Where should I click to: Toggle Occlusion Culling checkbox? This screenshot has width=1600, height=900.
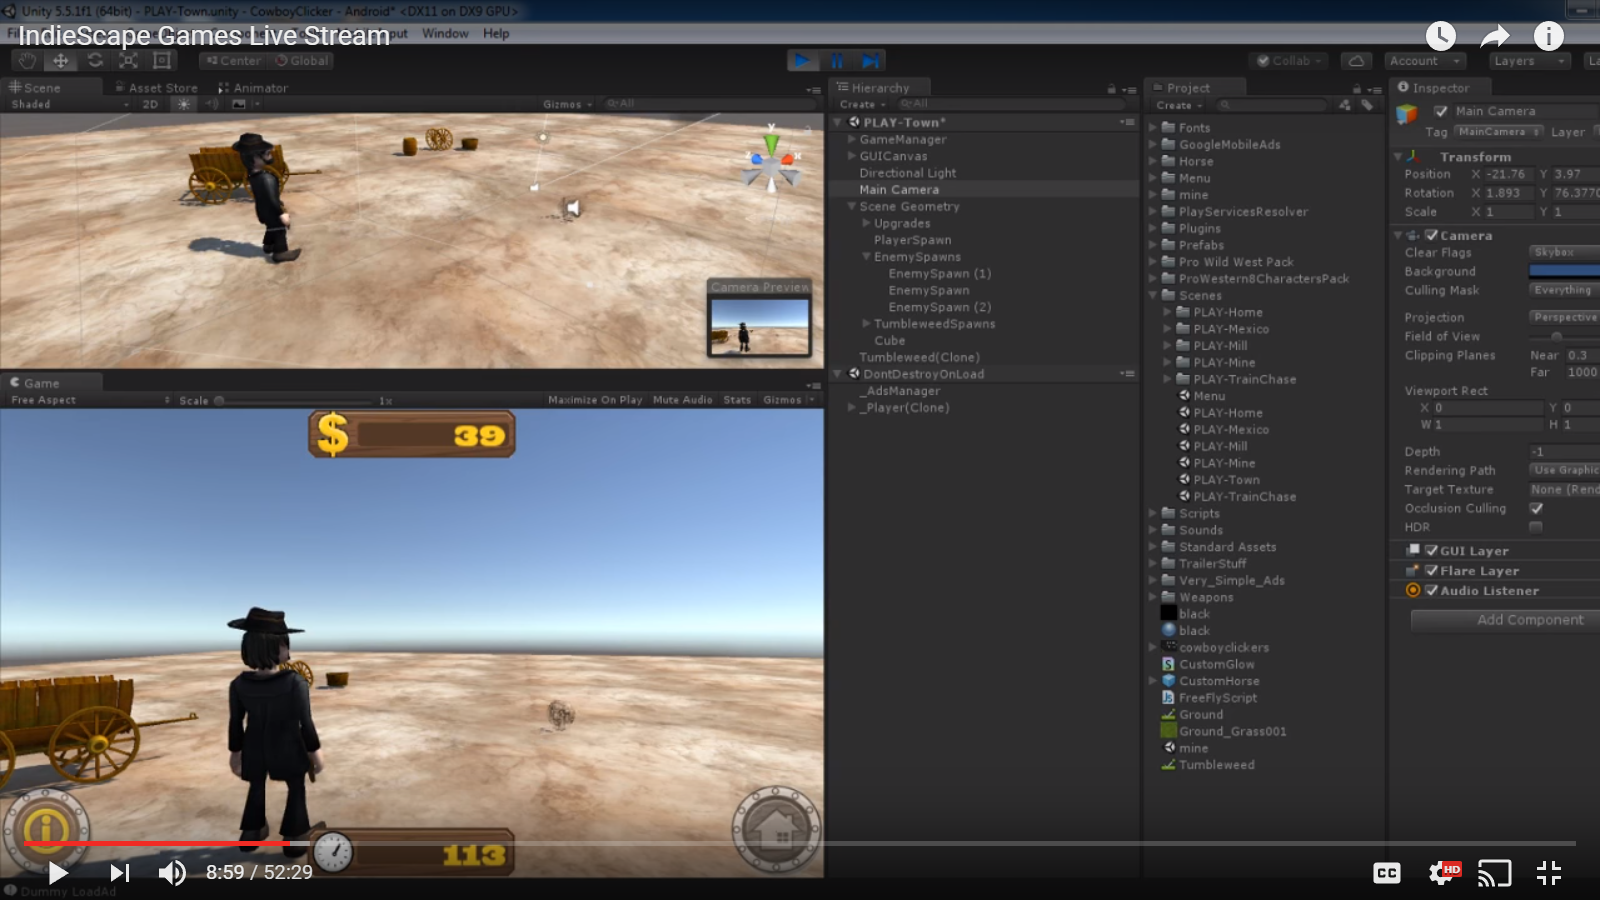click(1536, 508)
